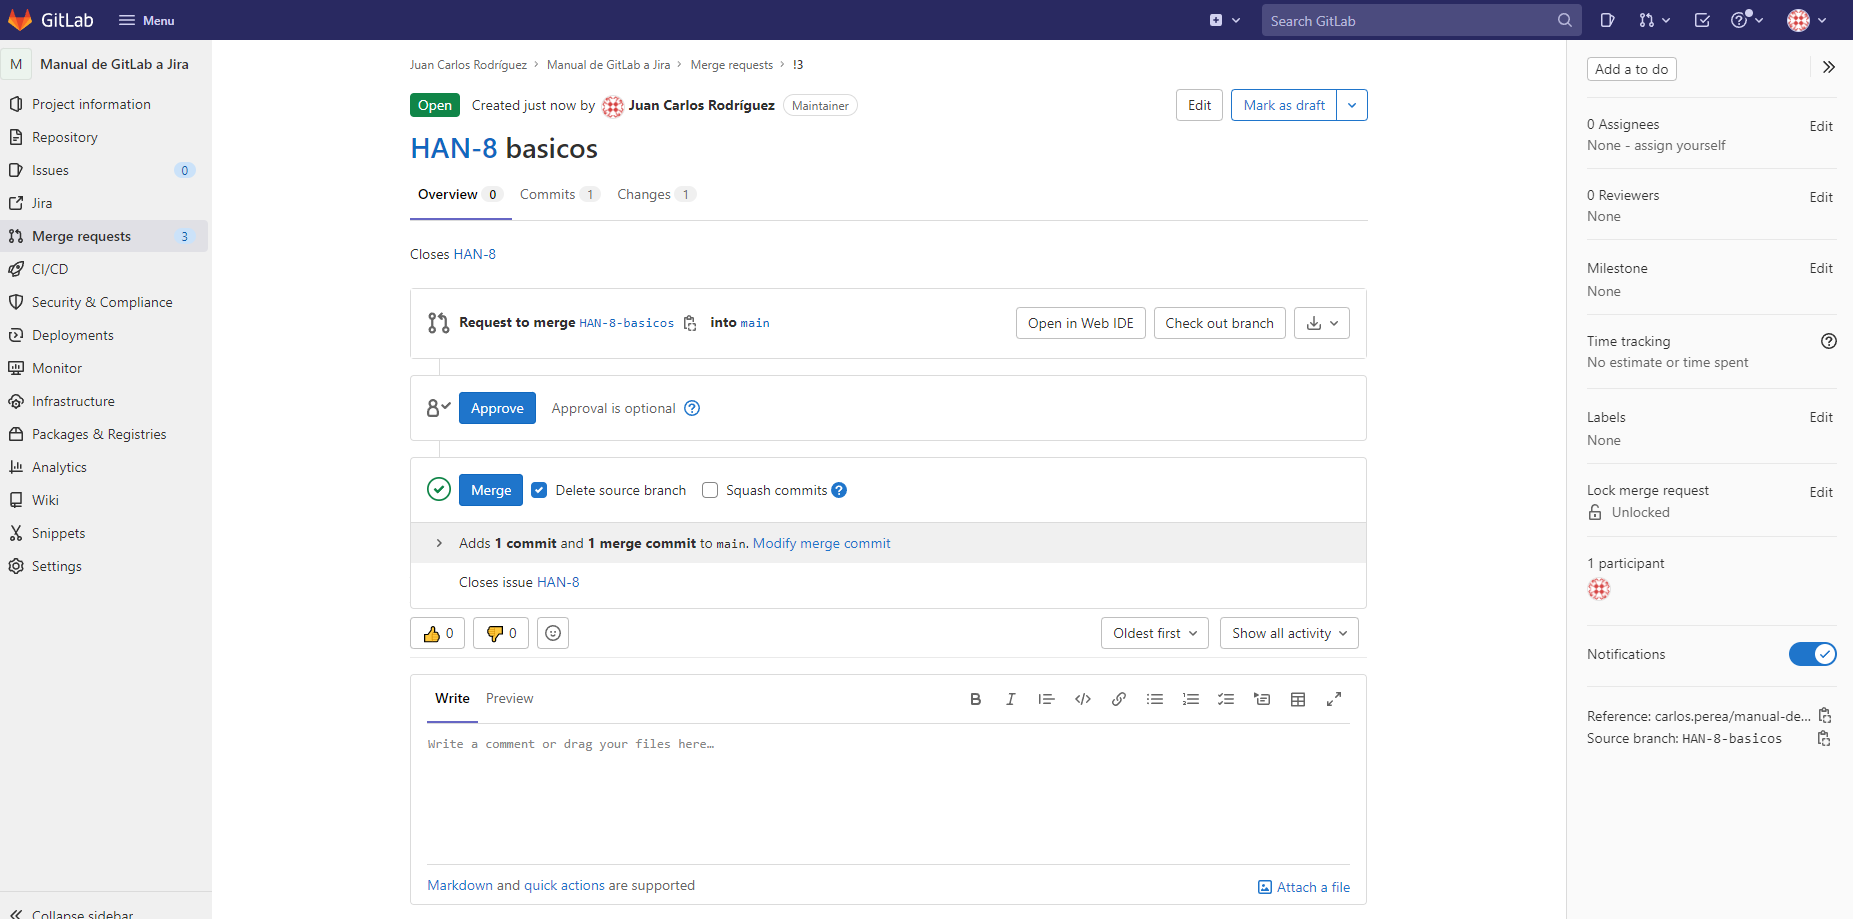This screenshot has width=1853, height=919.
Task: Open Repository in the sidebar
Action: click(65, 137)
